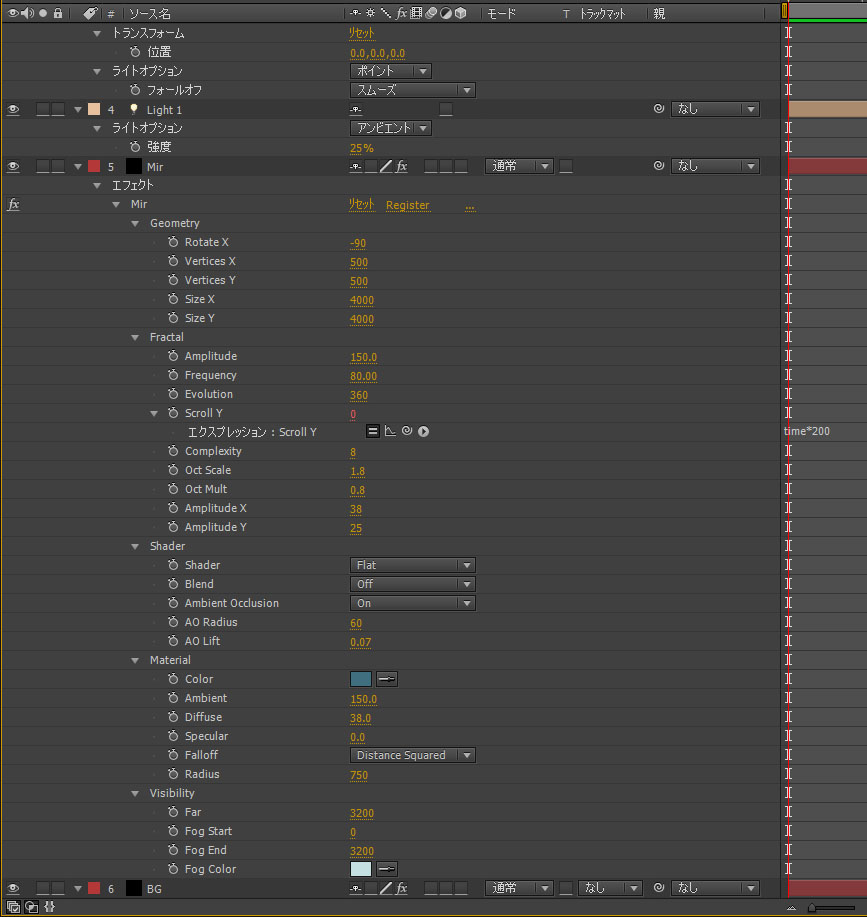
Task: Collapse the Shader group
Action: [x=135, y=547]
